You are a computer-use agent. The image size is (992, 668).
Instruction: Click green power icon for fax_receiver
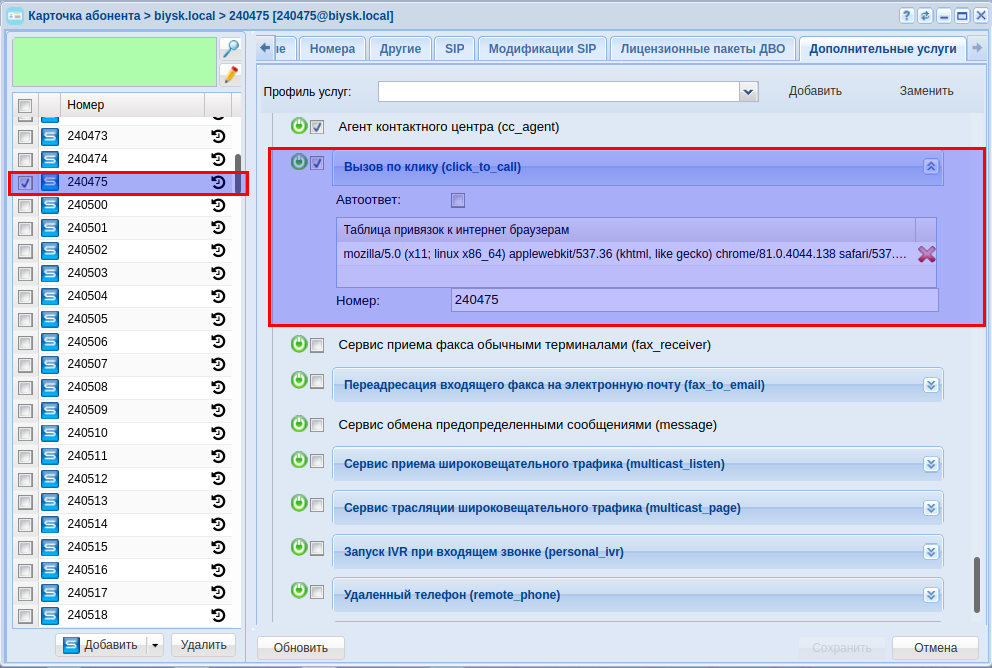(299, 343)
